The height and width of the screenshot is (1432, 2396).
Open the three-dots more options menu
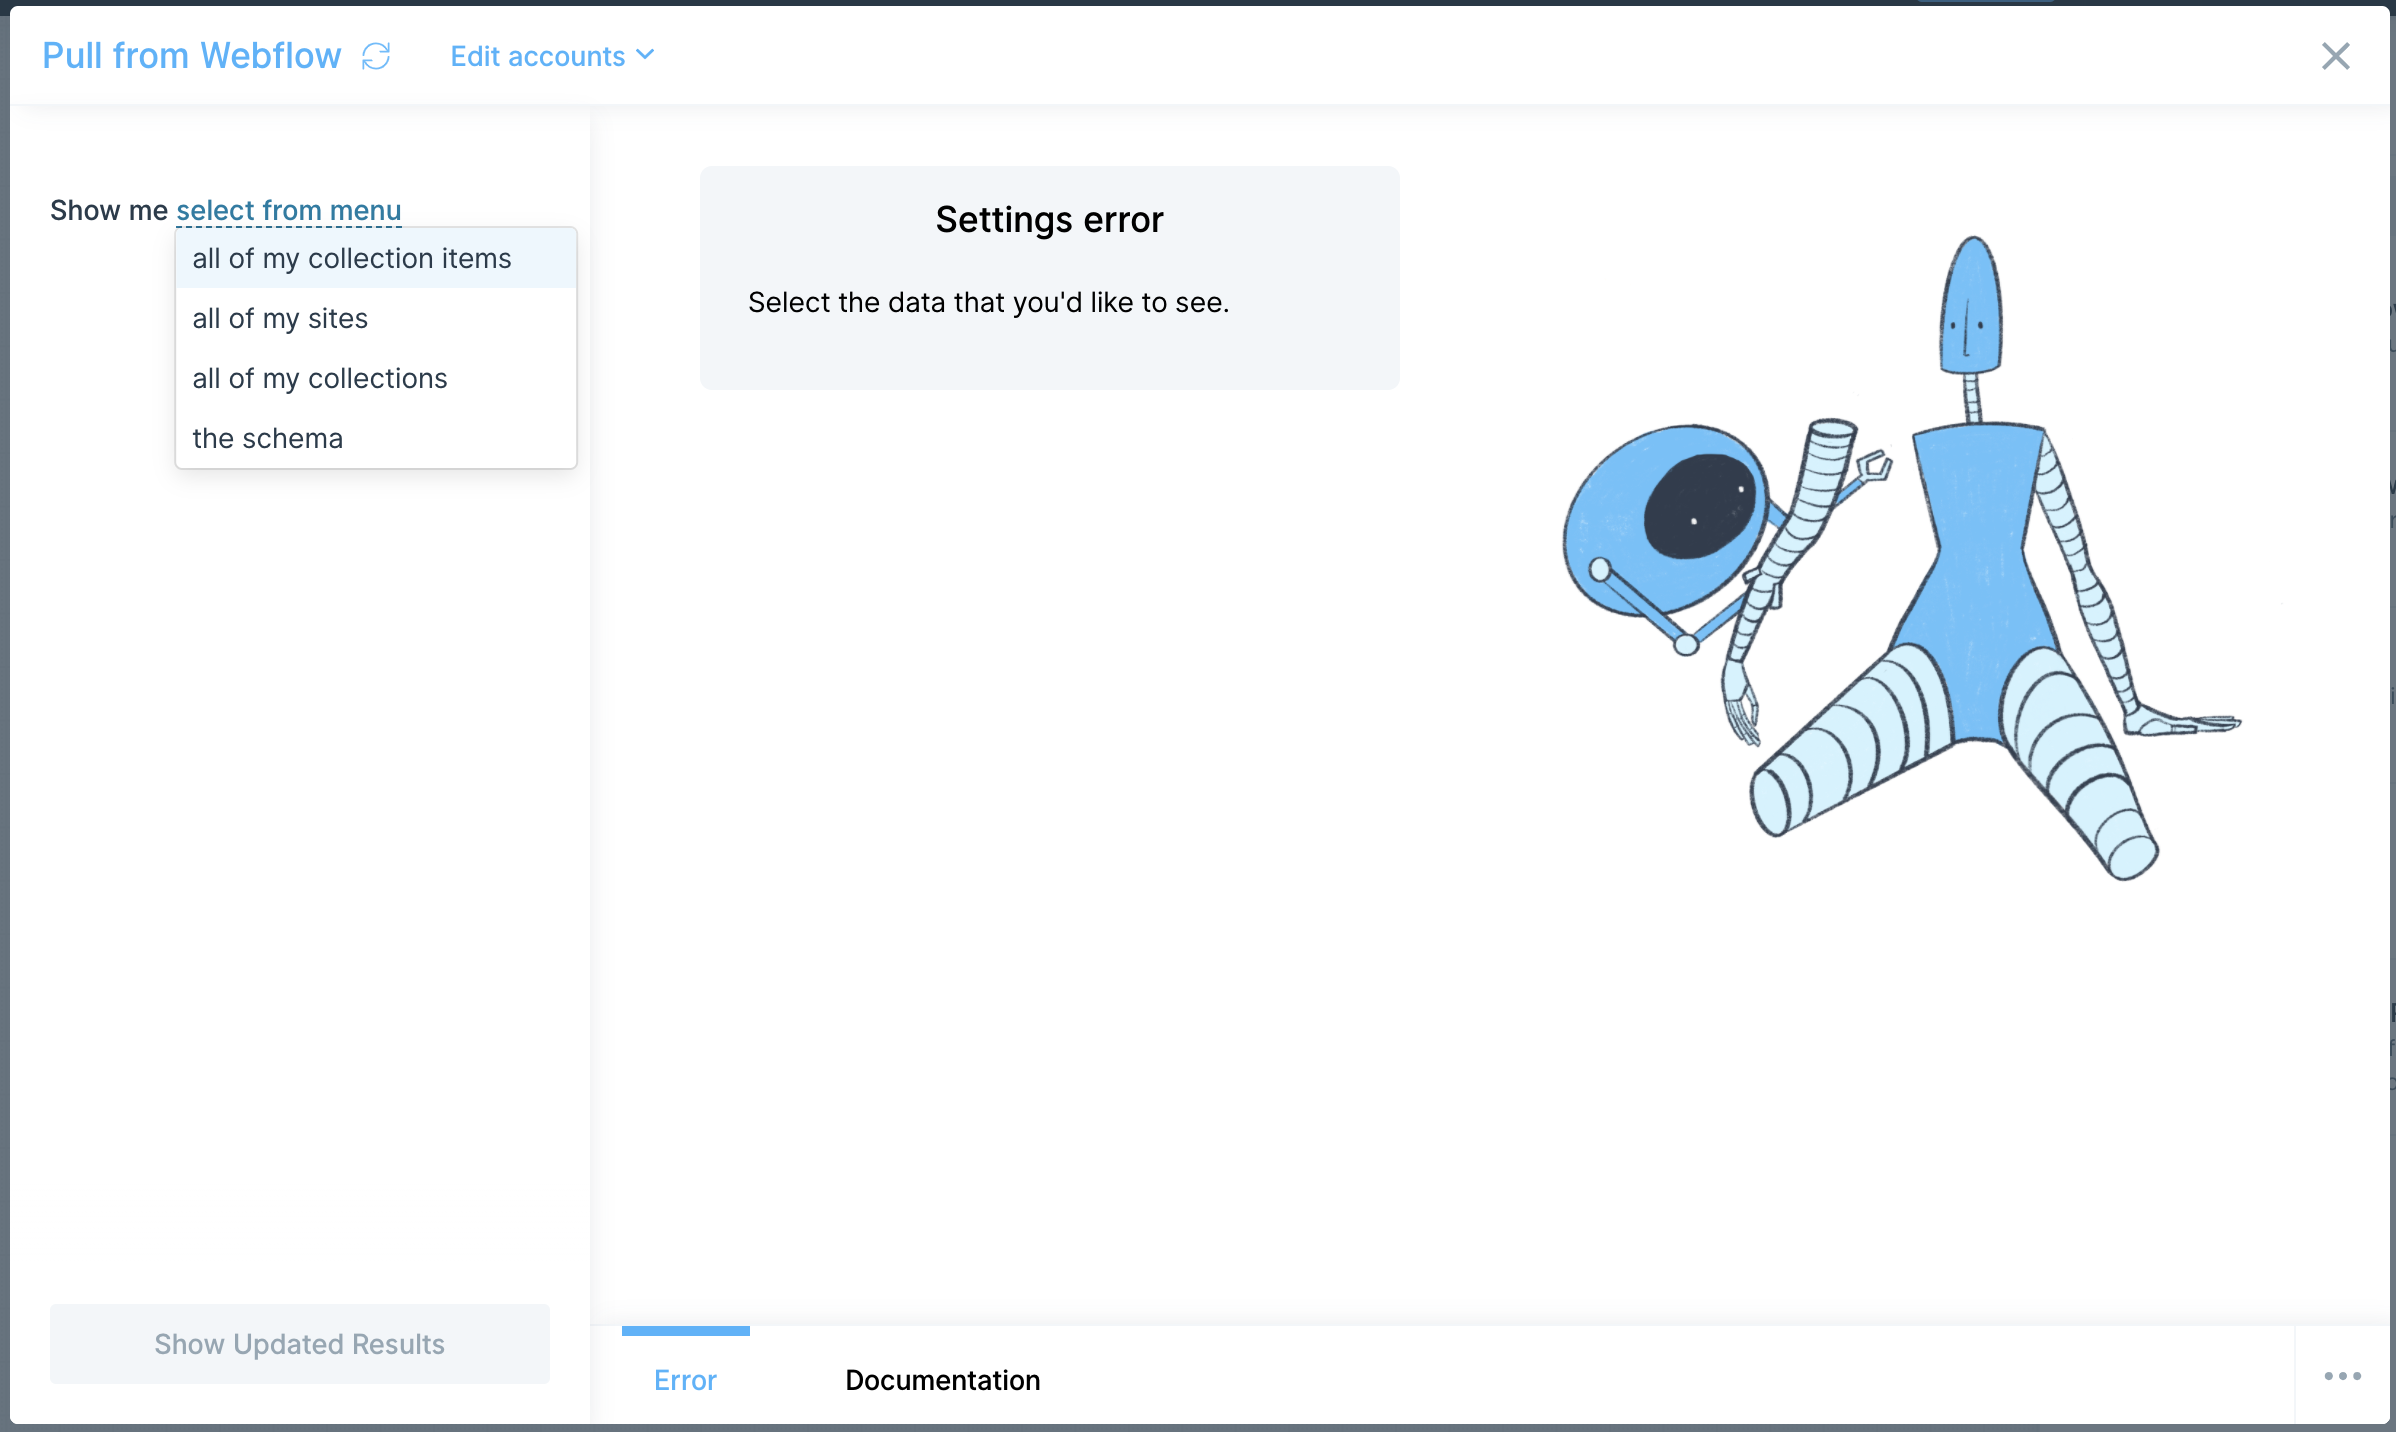[2342, 1376]
